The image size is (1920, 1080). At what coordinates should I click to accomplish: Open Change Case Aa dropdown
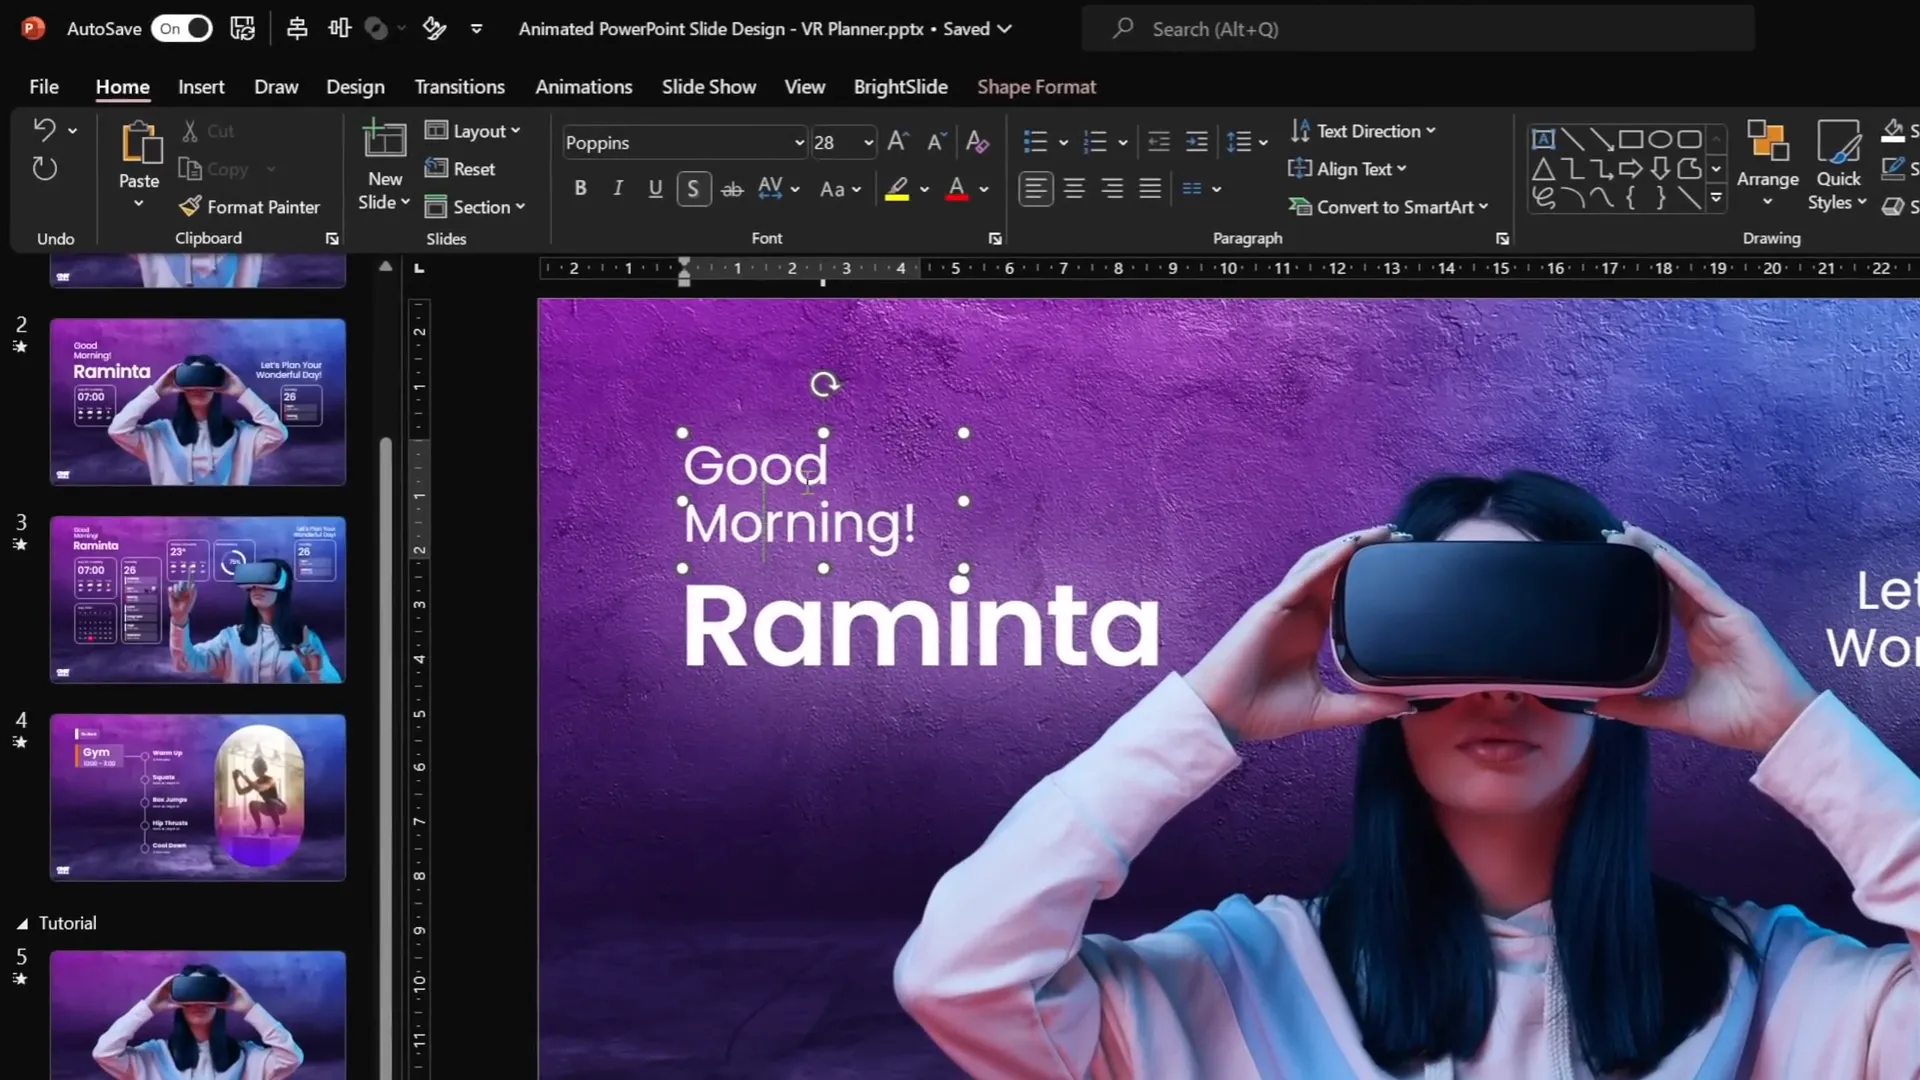point(840,188)
